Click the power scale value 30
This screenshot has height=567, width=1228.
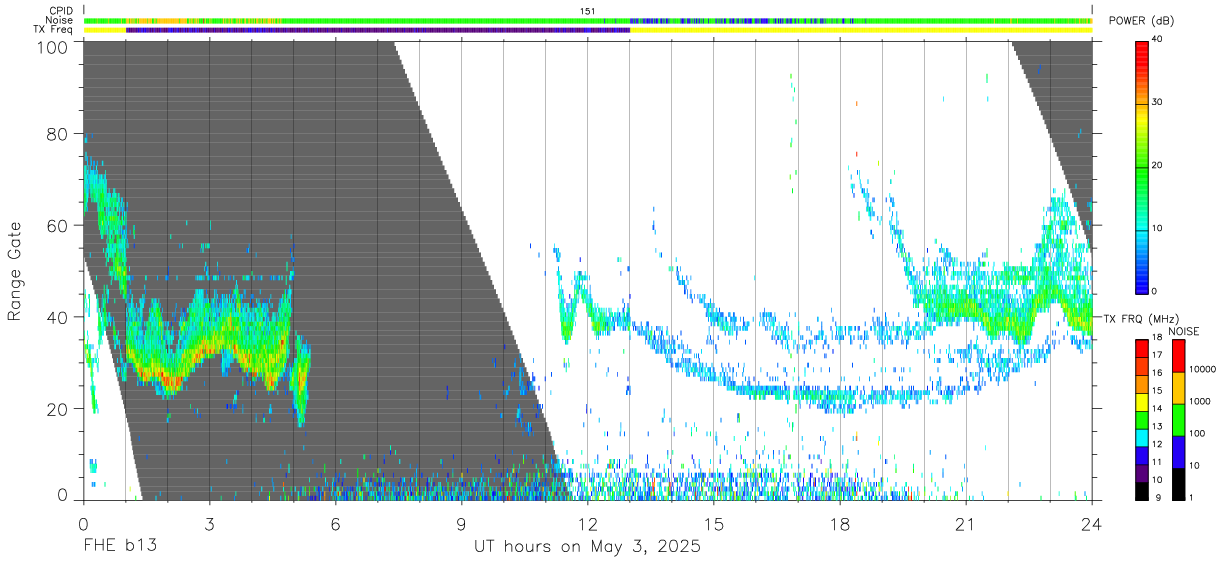click(1158, 103)
